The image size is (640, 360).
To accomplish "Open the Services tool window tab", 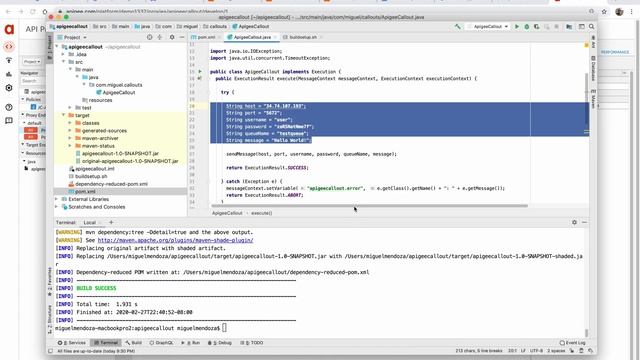I will coord(71,343).
